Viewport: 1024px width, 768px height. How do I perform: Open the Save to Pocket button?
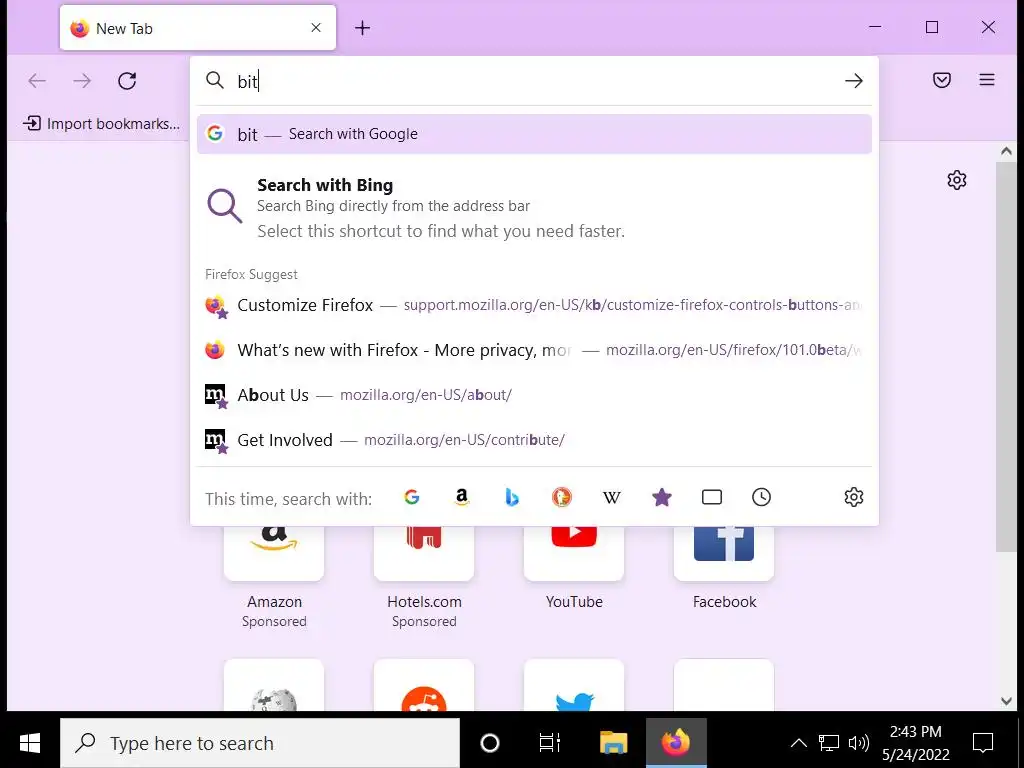pos(942,80)
